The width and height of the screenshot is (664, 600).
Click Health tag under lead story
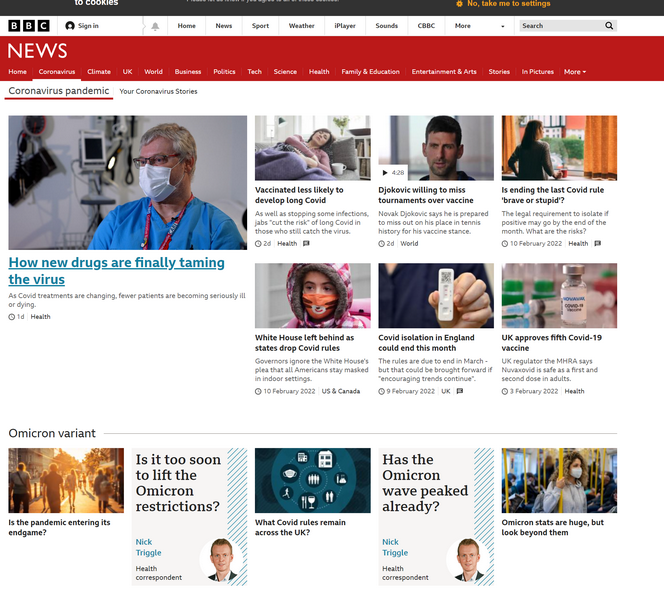[41, 317]
